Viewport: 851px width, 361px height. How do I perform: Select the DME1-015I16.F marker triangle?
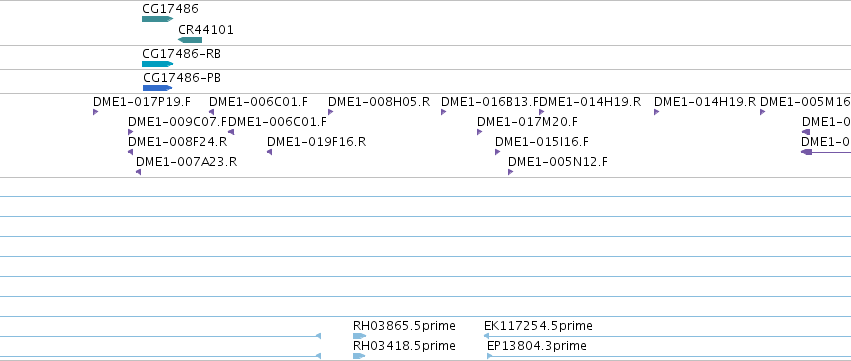(x=497, y=152)
